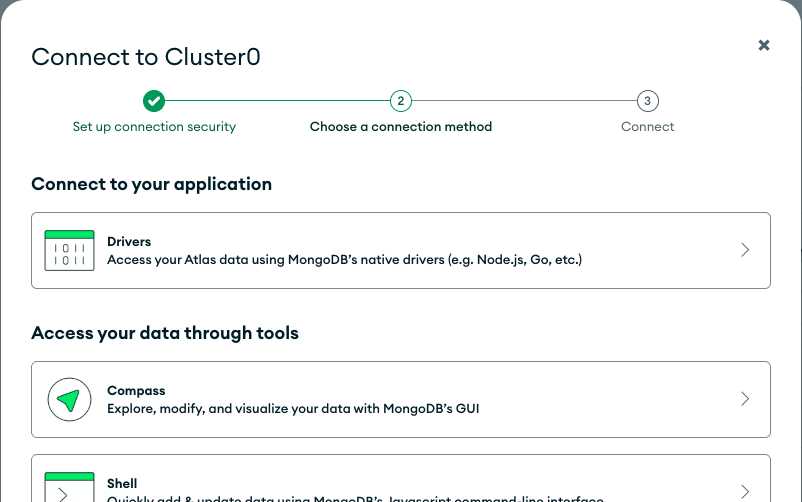Image resolution: width=802 pixels, height=502 pixels.
Task: Click the Shell terminal icon
Action: (x=70, y=487)
